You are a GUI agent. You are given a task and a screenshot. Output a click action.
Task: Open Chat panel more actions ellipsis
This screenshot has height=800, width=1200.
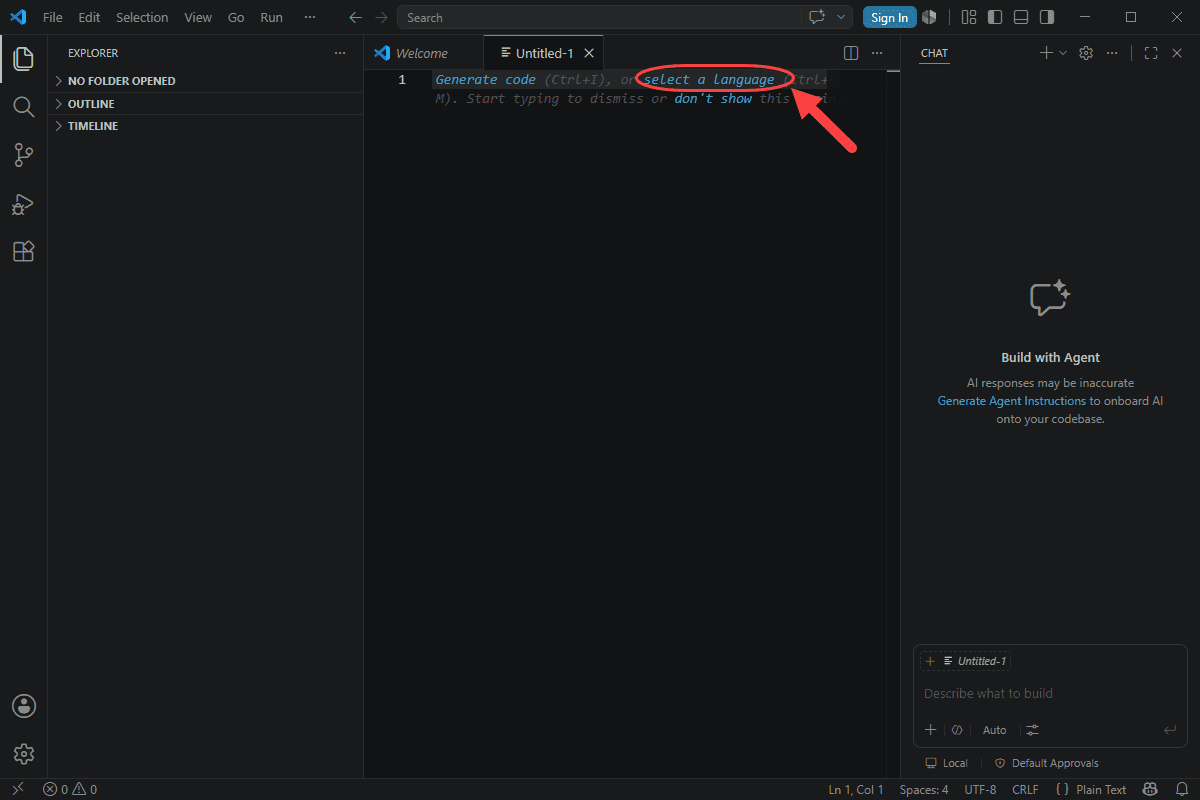(x=1112, y=53)
